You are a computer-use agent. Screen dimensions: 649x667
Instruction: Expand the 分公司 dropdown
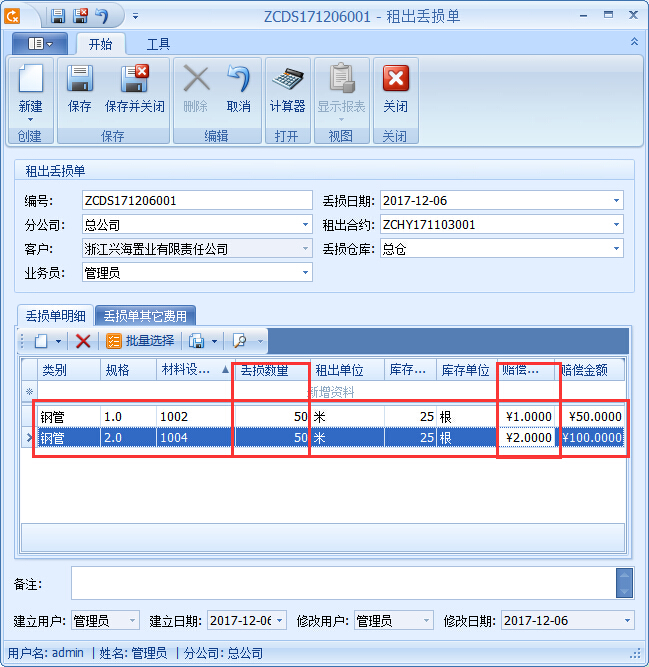coord(305,225)
